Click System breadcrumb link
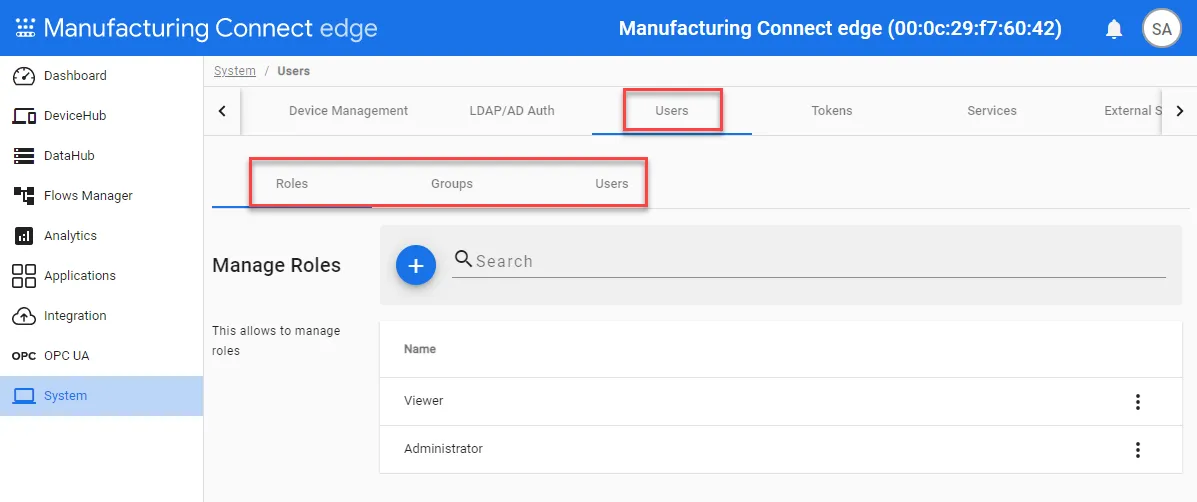 click(x=234, y=71)
